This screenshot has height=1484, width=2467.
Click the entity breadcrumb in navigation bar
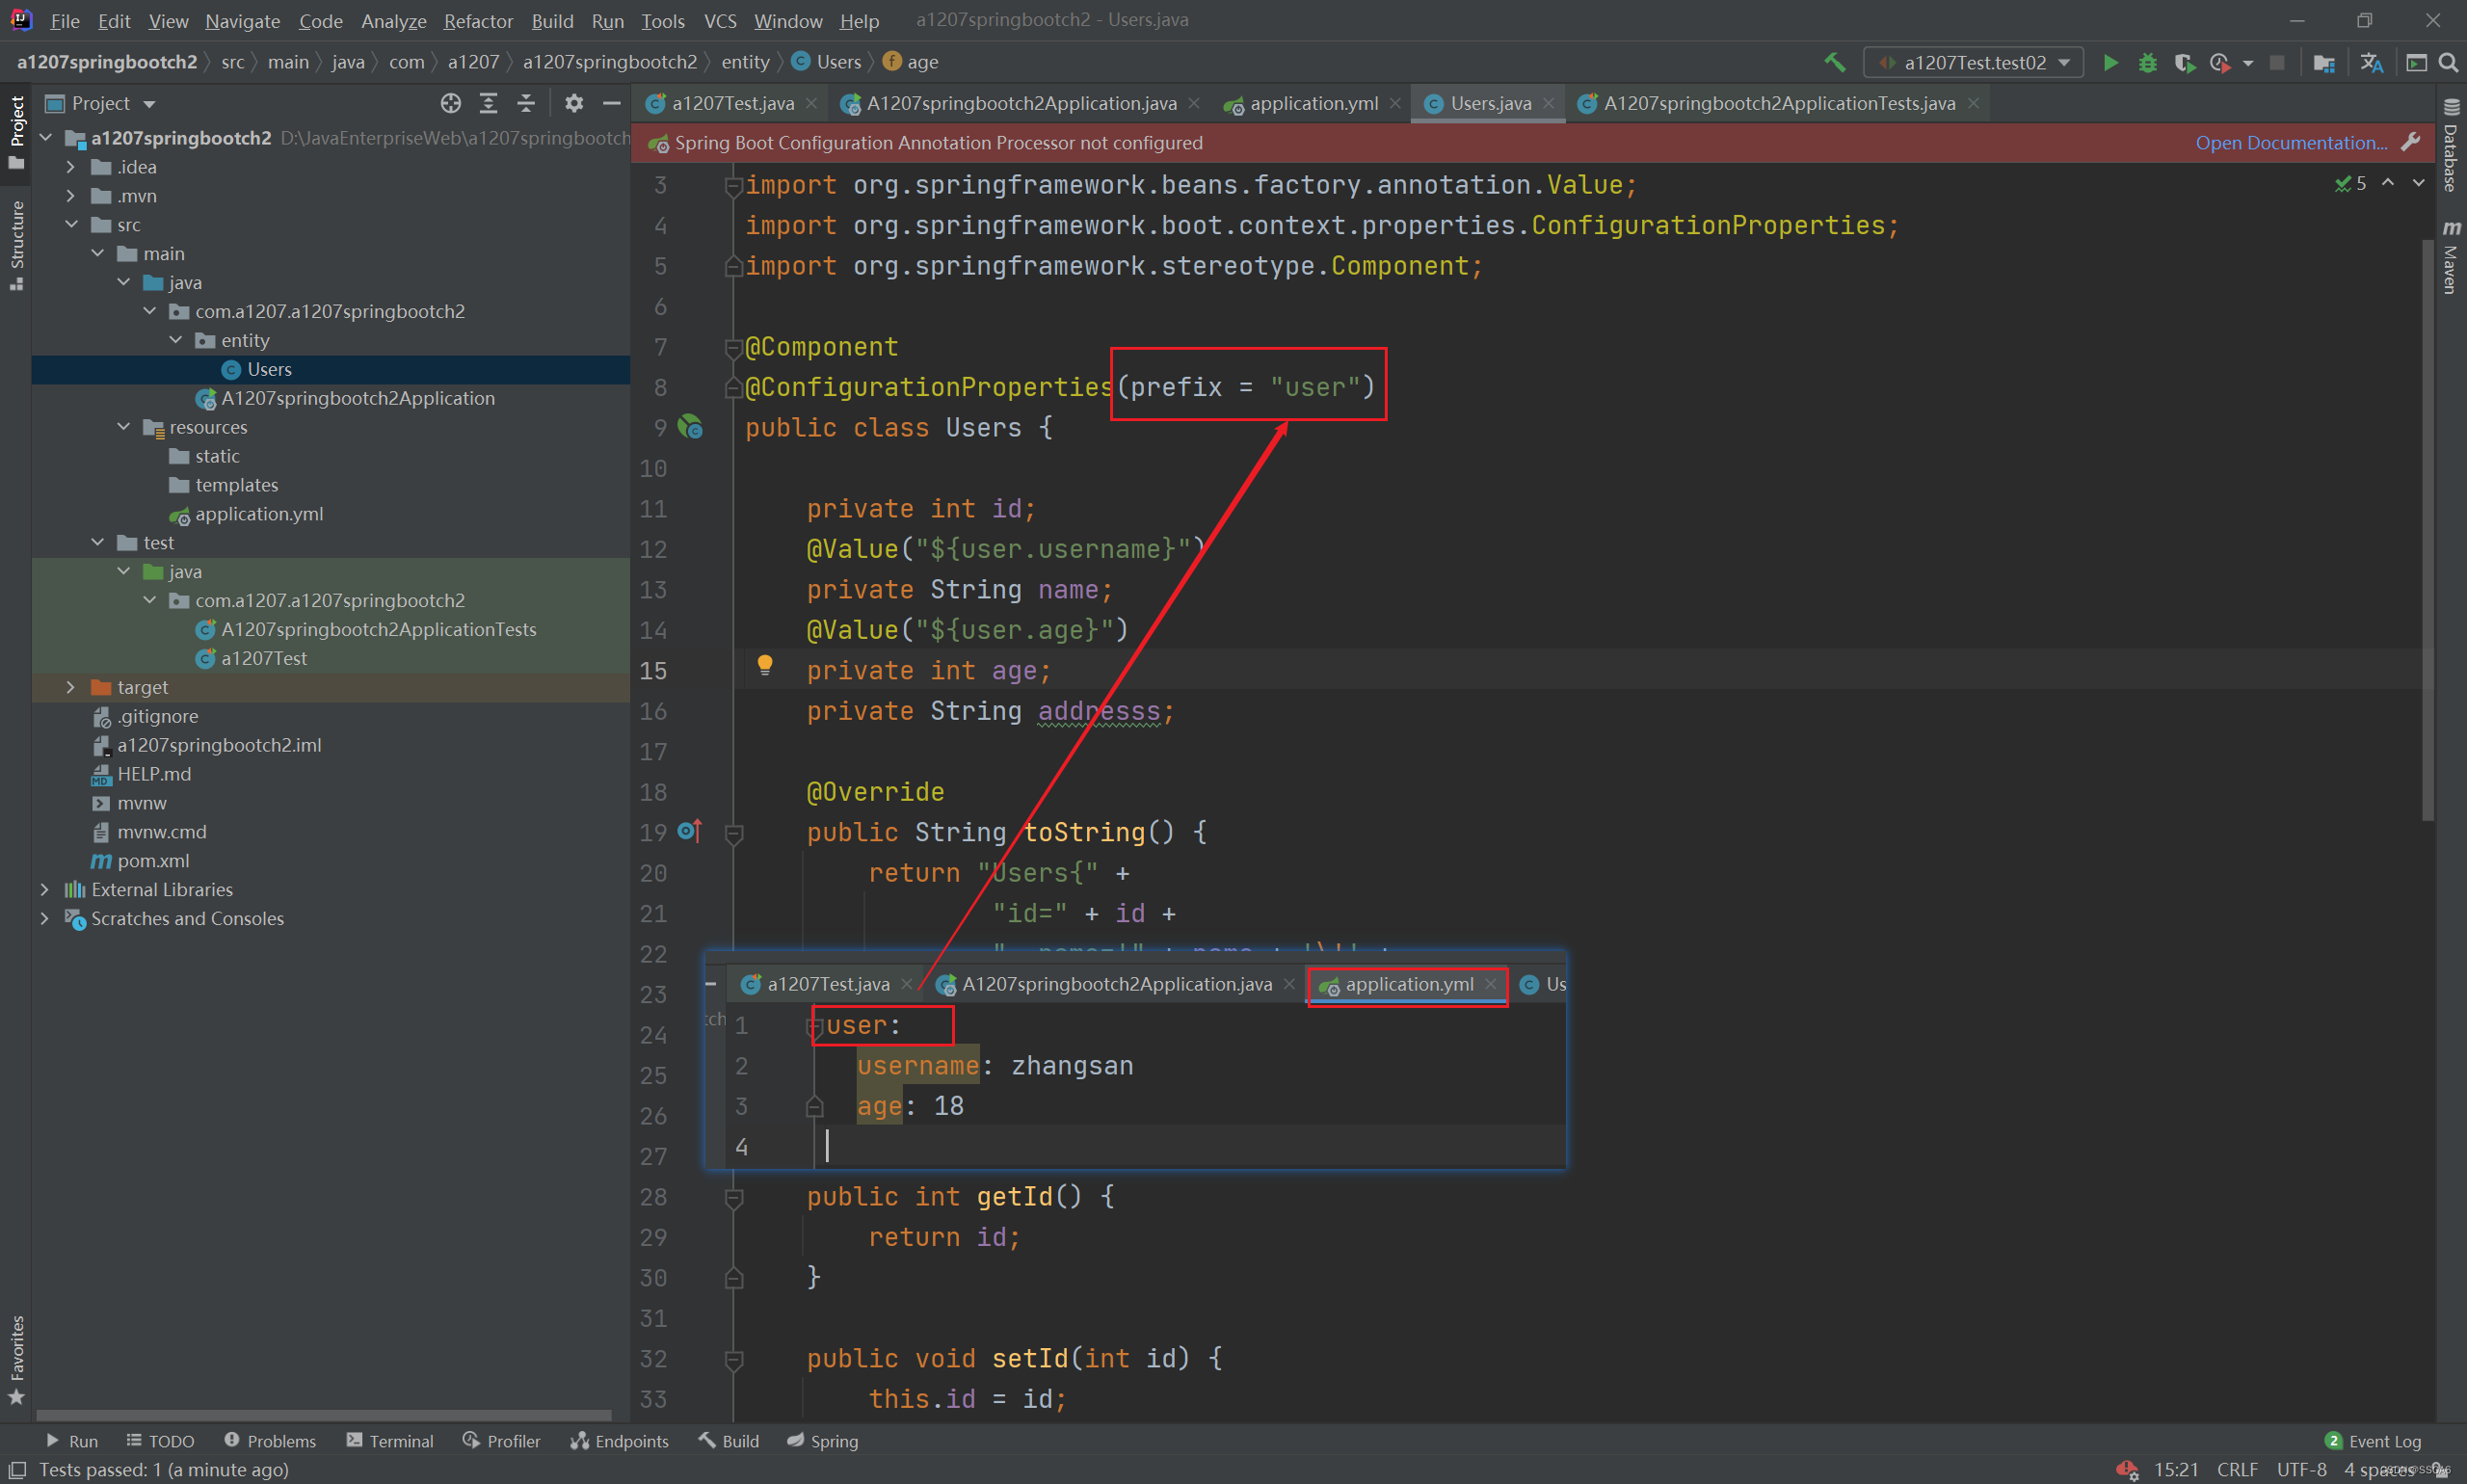coord(745,62)
